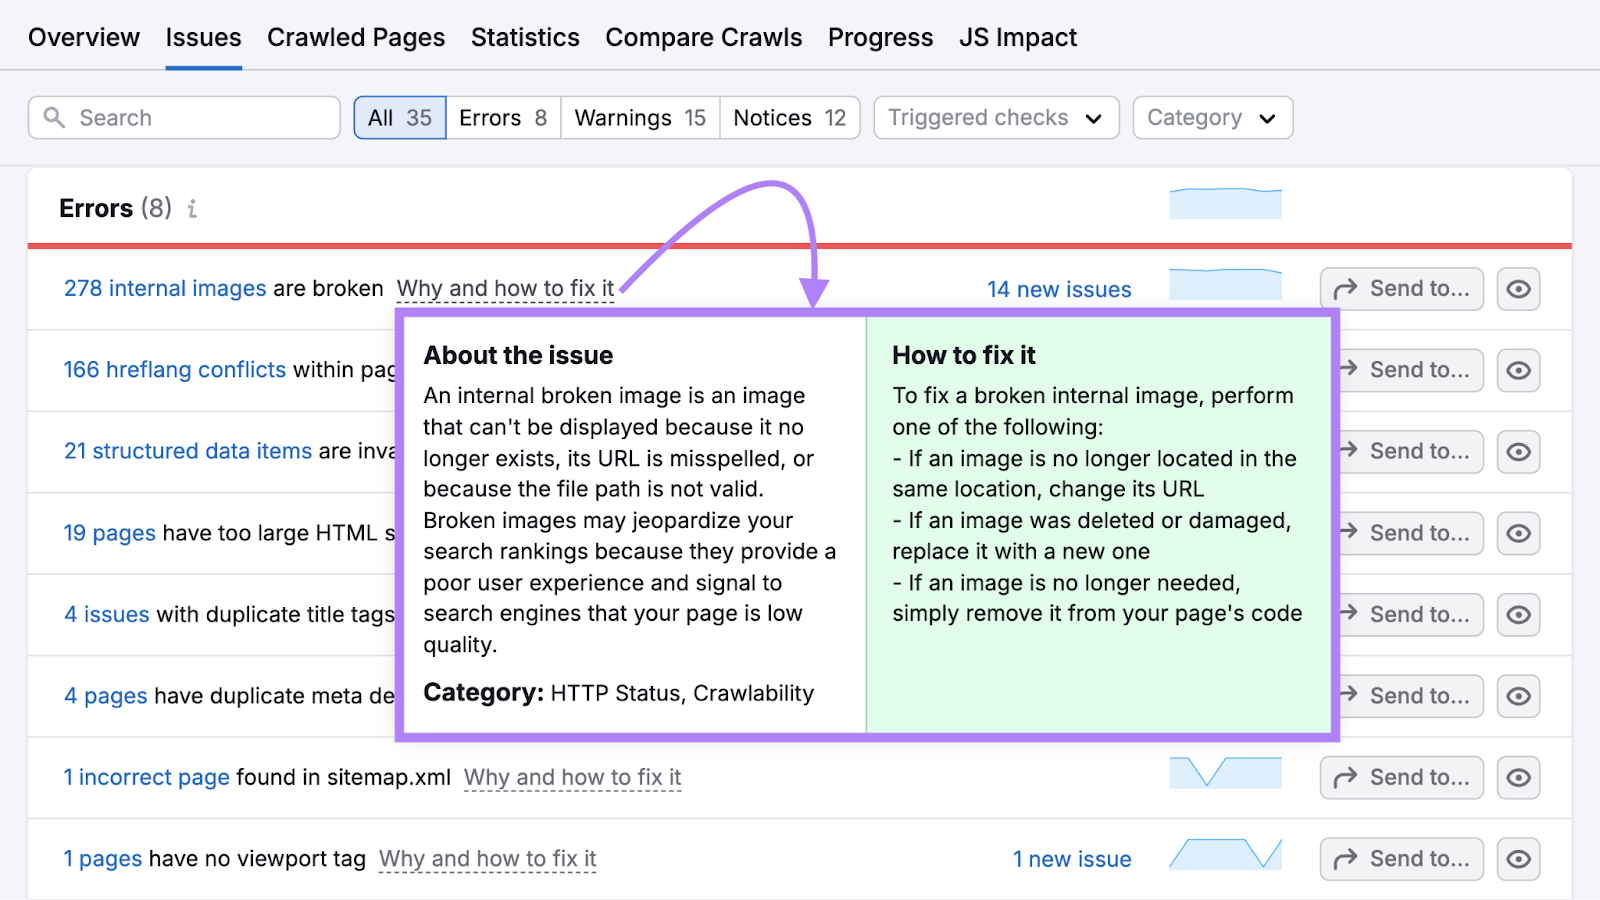Screen dimensions: 1600x900
Task: Click Send to for duplicate meta descriptions row
Action: click(1411, 697)
